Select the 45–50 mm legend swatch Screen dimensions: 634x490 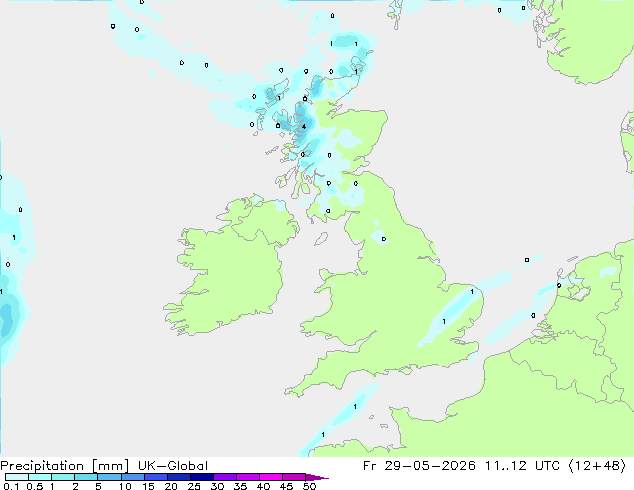pos(294,477)
